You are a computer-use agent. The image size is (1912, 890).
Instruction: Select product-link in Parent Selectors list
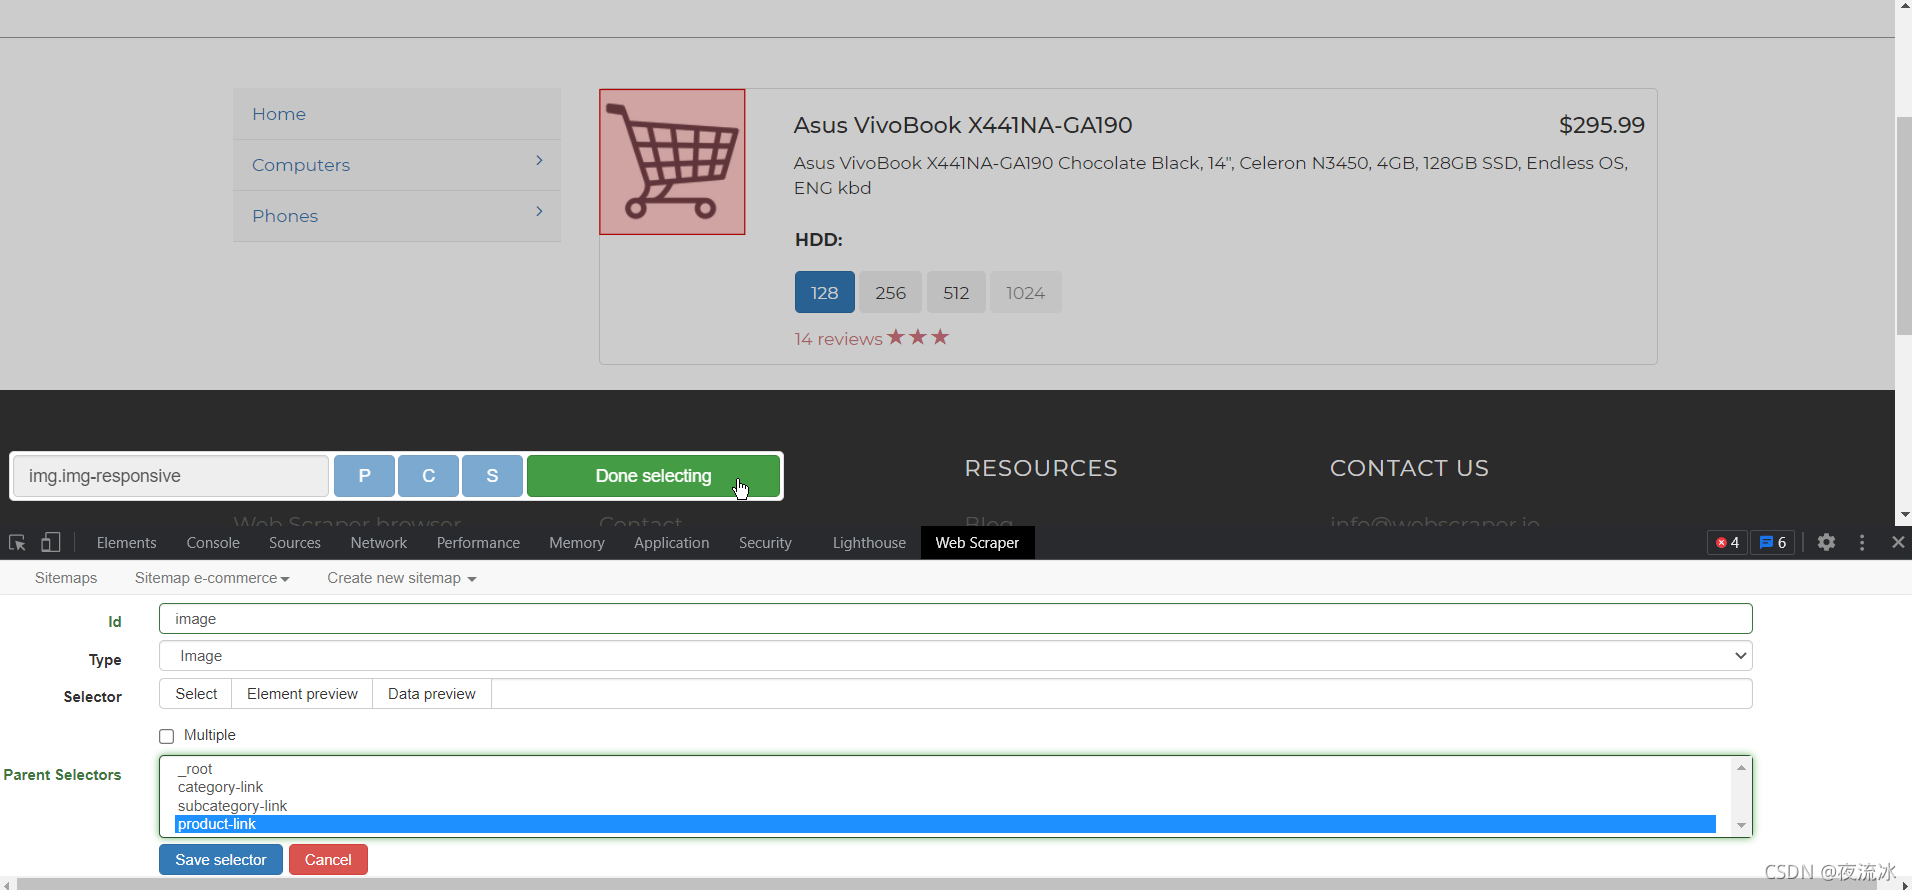(945, 824)
